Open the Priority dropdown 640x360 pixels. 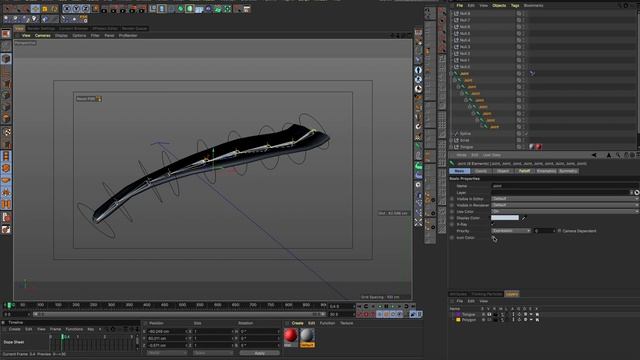[511, 231]
